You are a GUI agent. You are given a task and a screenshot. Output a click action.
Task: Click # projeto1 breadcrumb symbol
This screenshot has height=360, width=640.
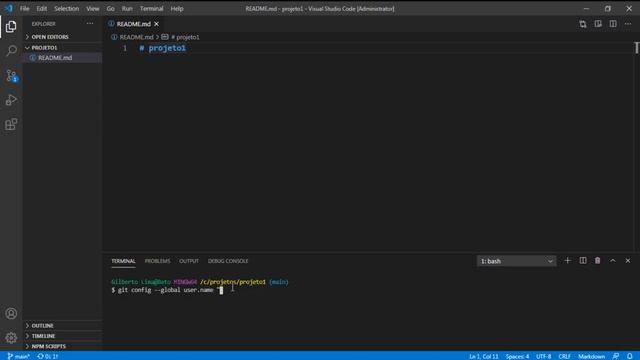tap(185, 37)
